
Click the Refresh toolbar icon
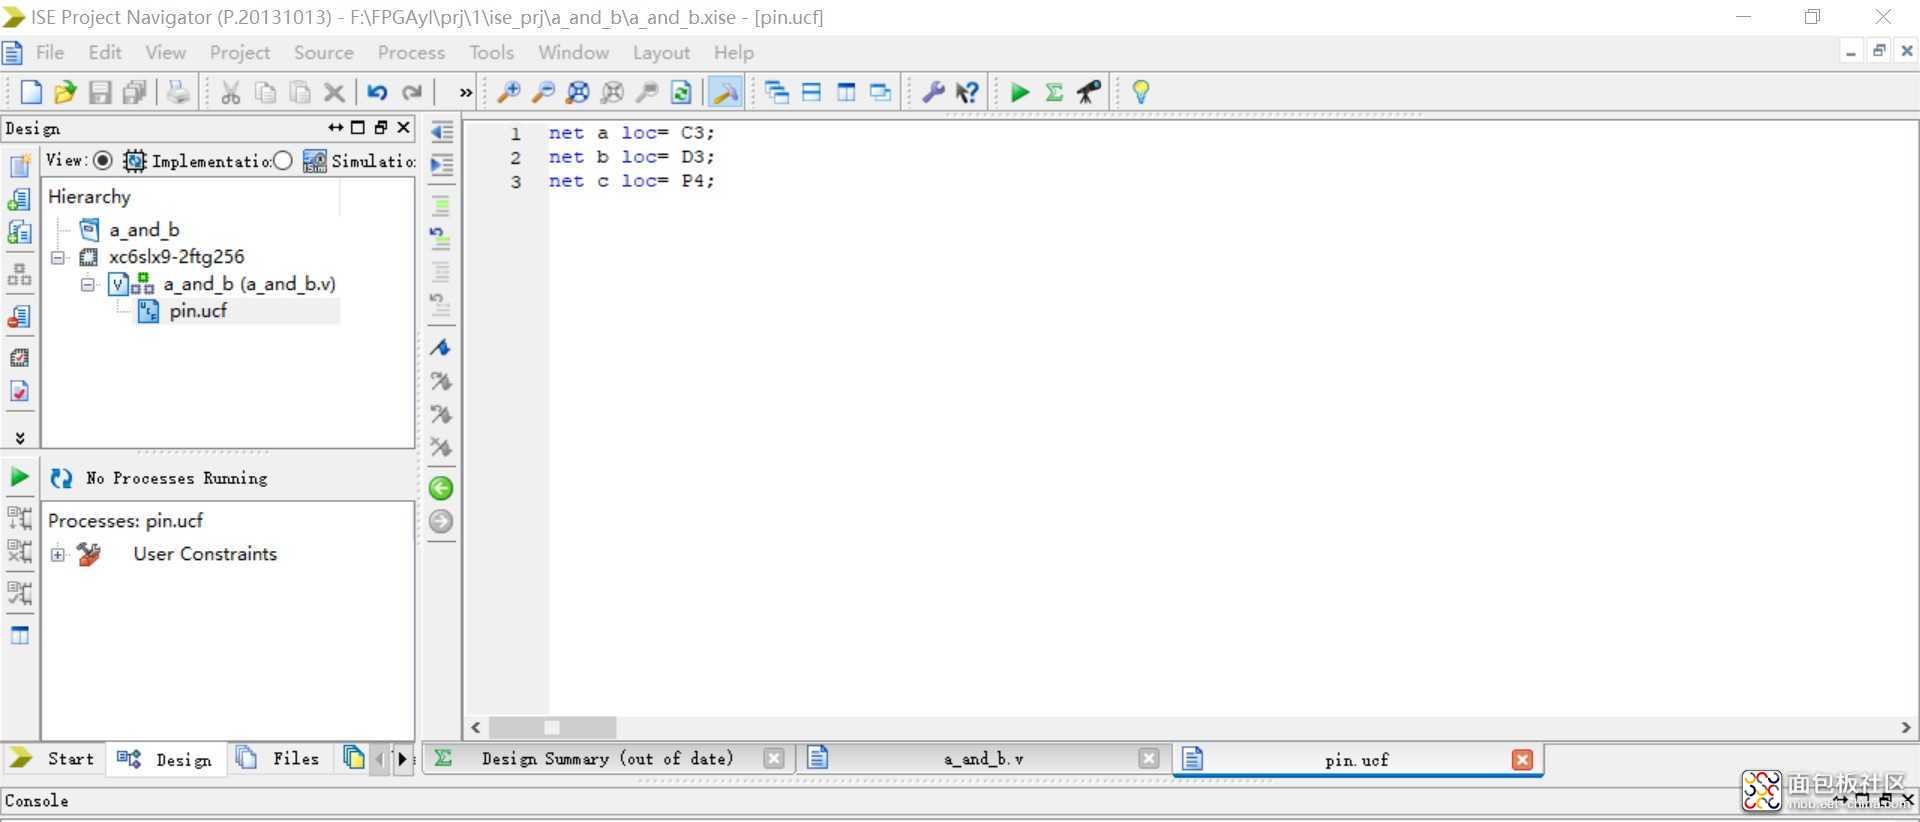681,92
